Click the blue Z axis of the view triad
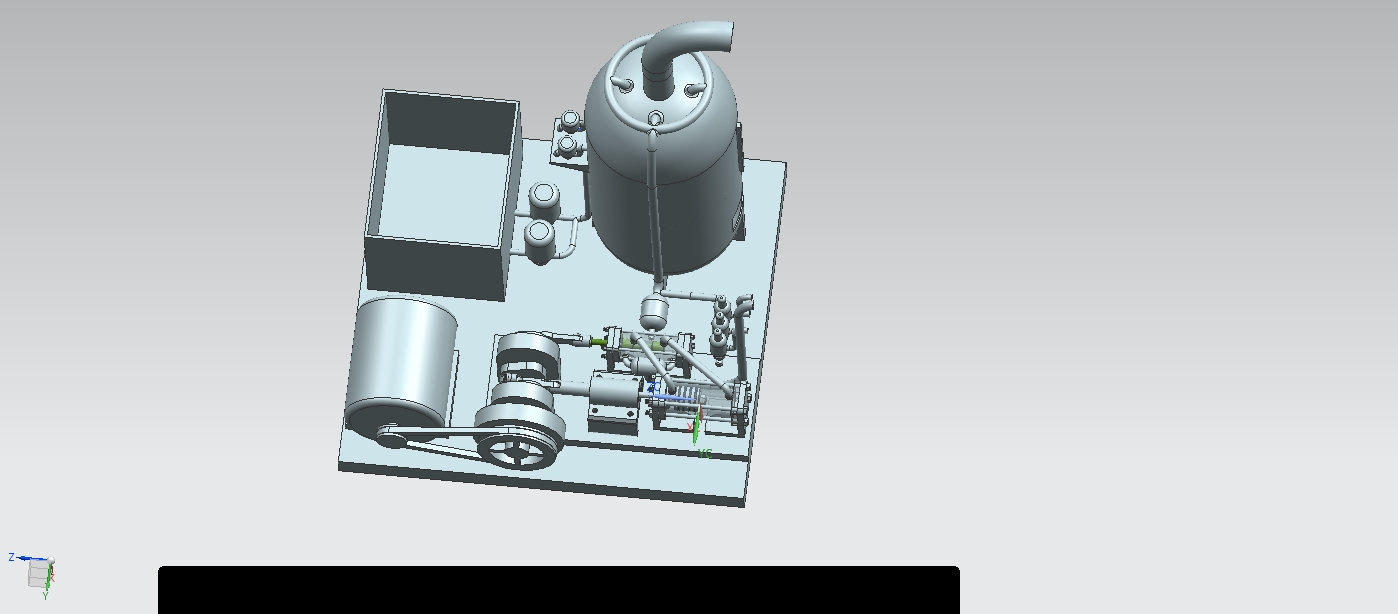The width and height of the screenshot is (1398, 614). tap(29, 559)
